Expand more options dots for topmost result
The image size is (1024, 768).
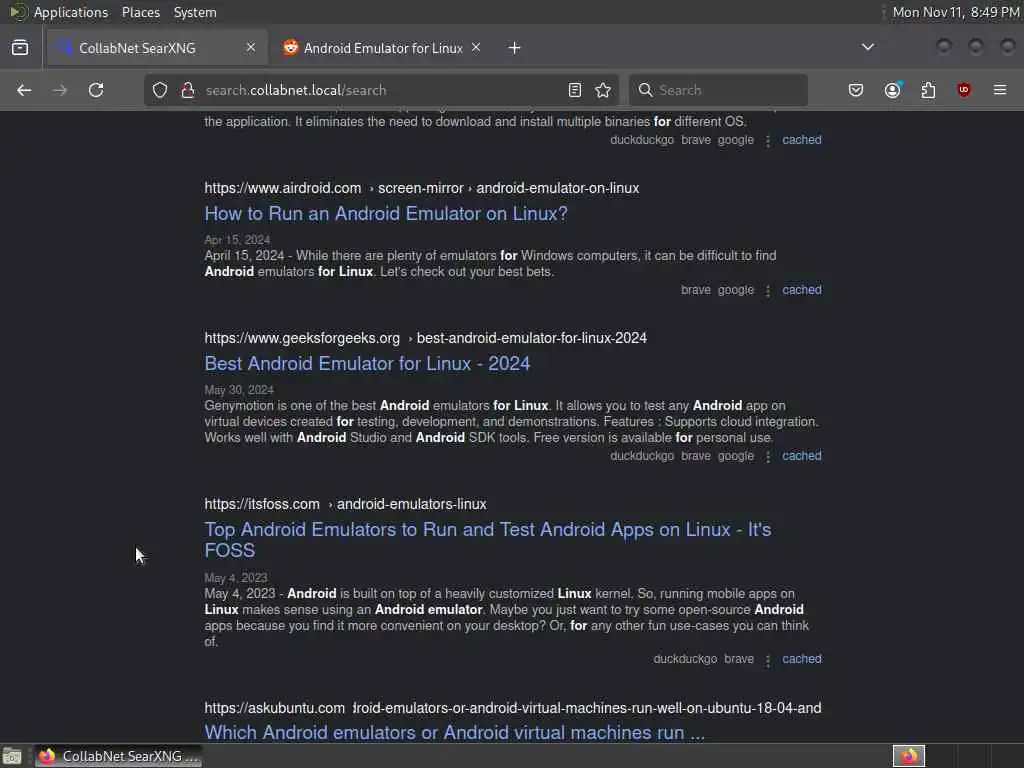tap(768, 140)
